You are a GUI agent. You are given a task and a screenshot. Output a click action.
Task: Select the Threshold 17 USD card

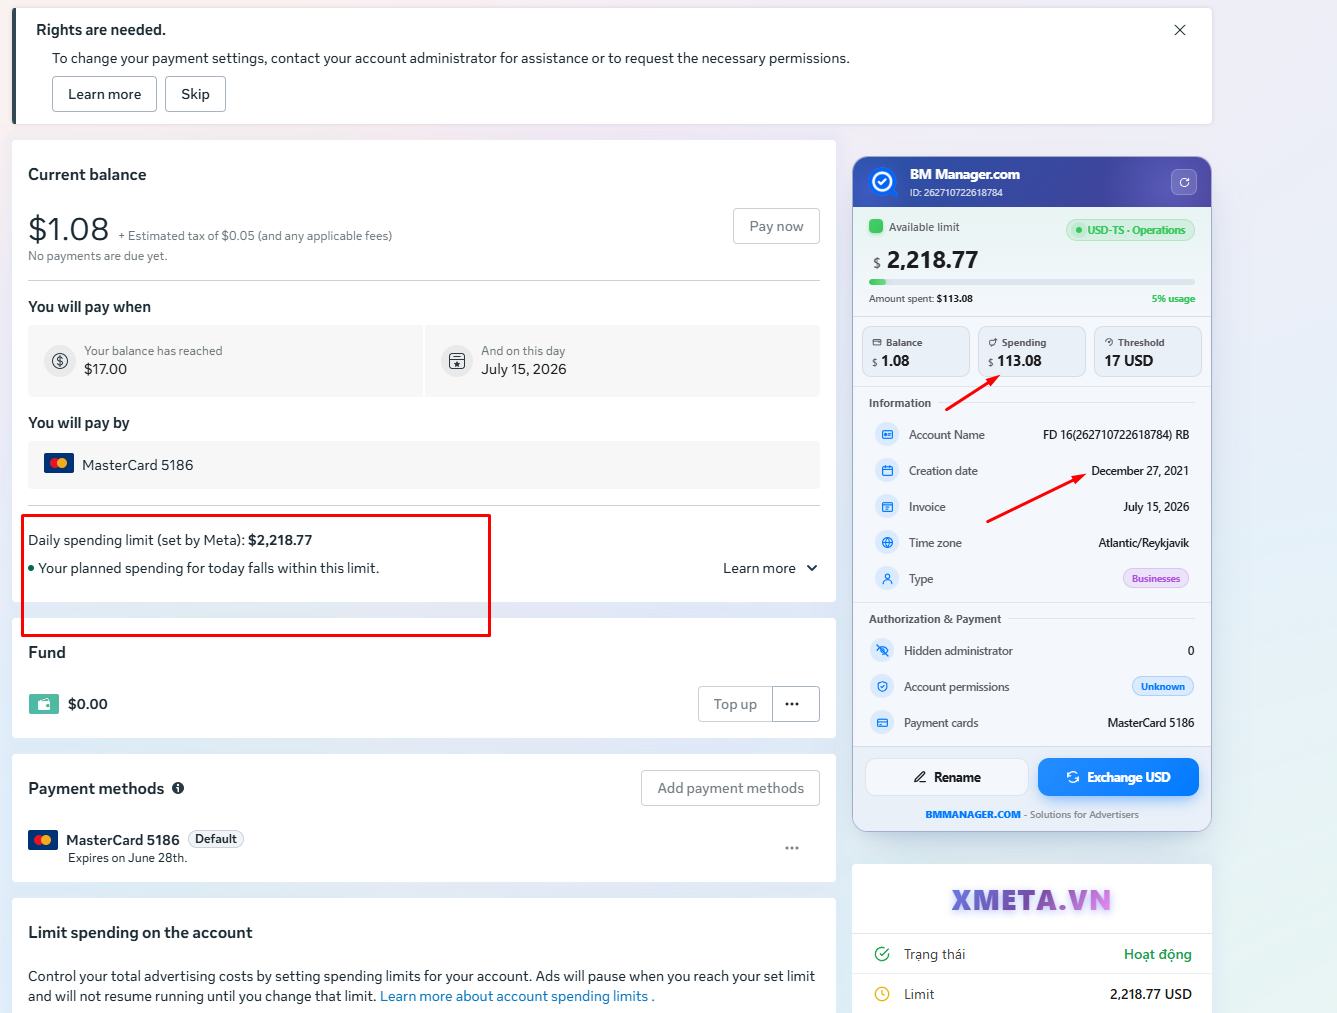(1148, 352)
